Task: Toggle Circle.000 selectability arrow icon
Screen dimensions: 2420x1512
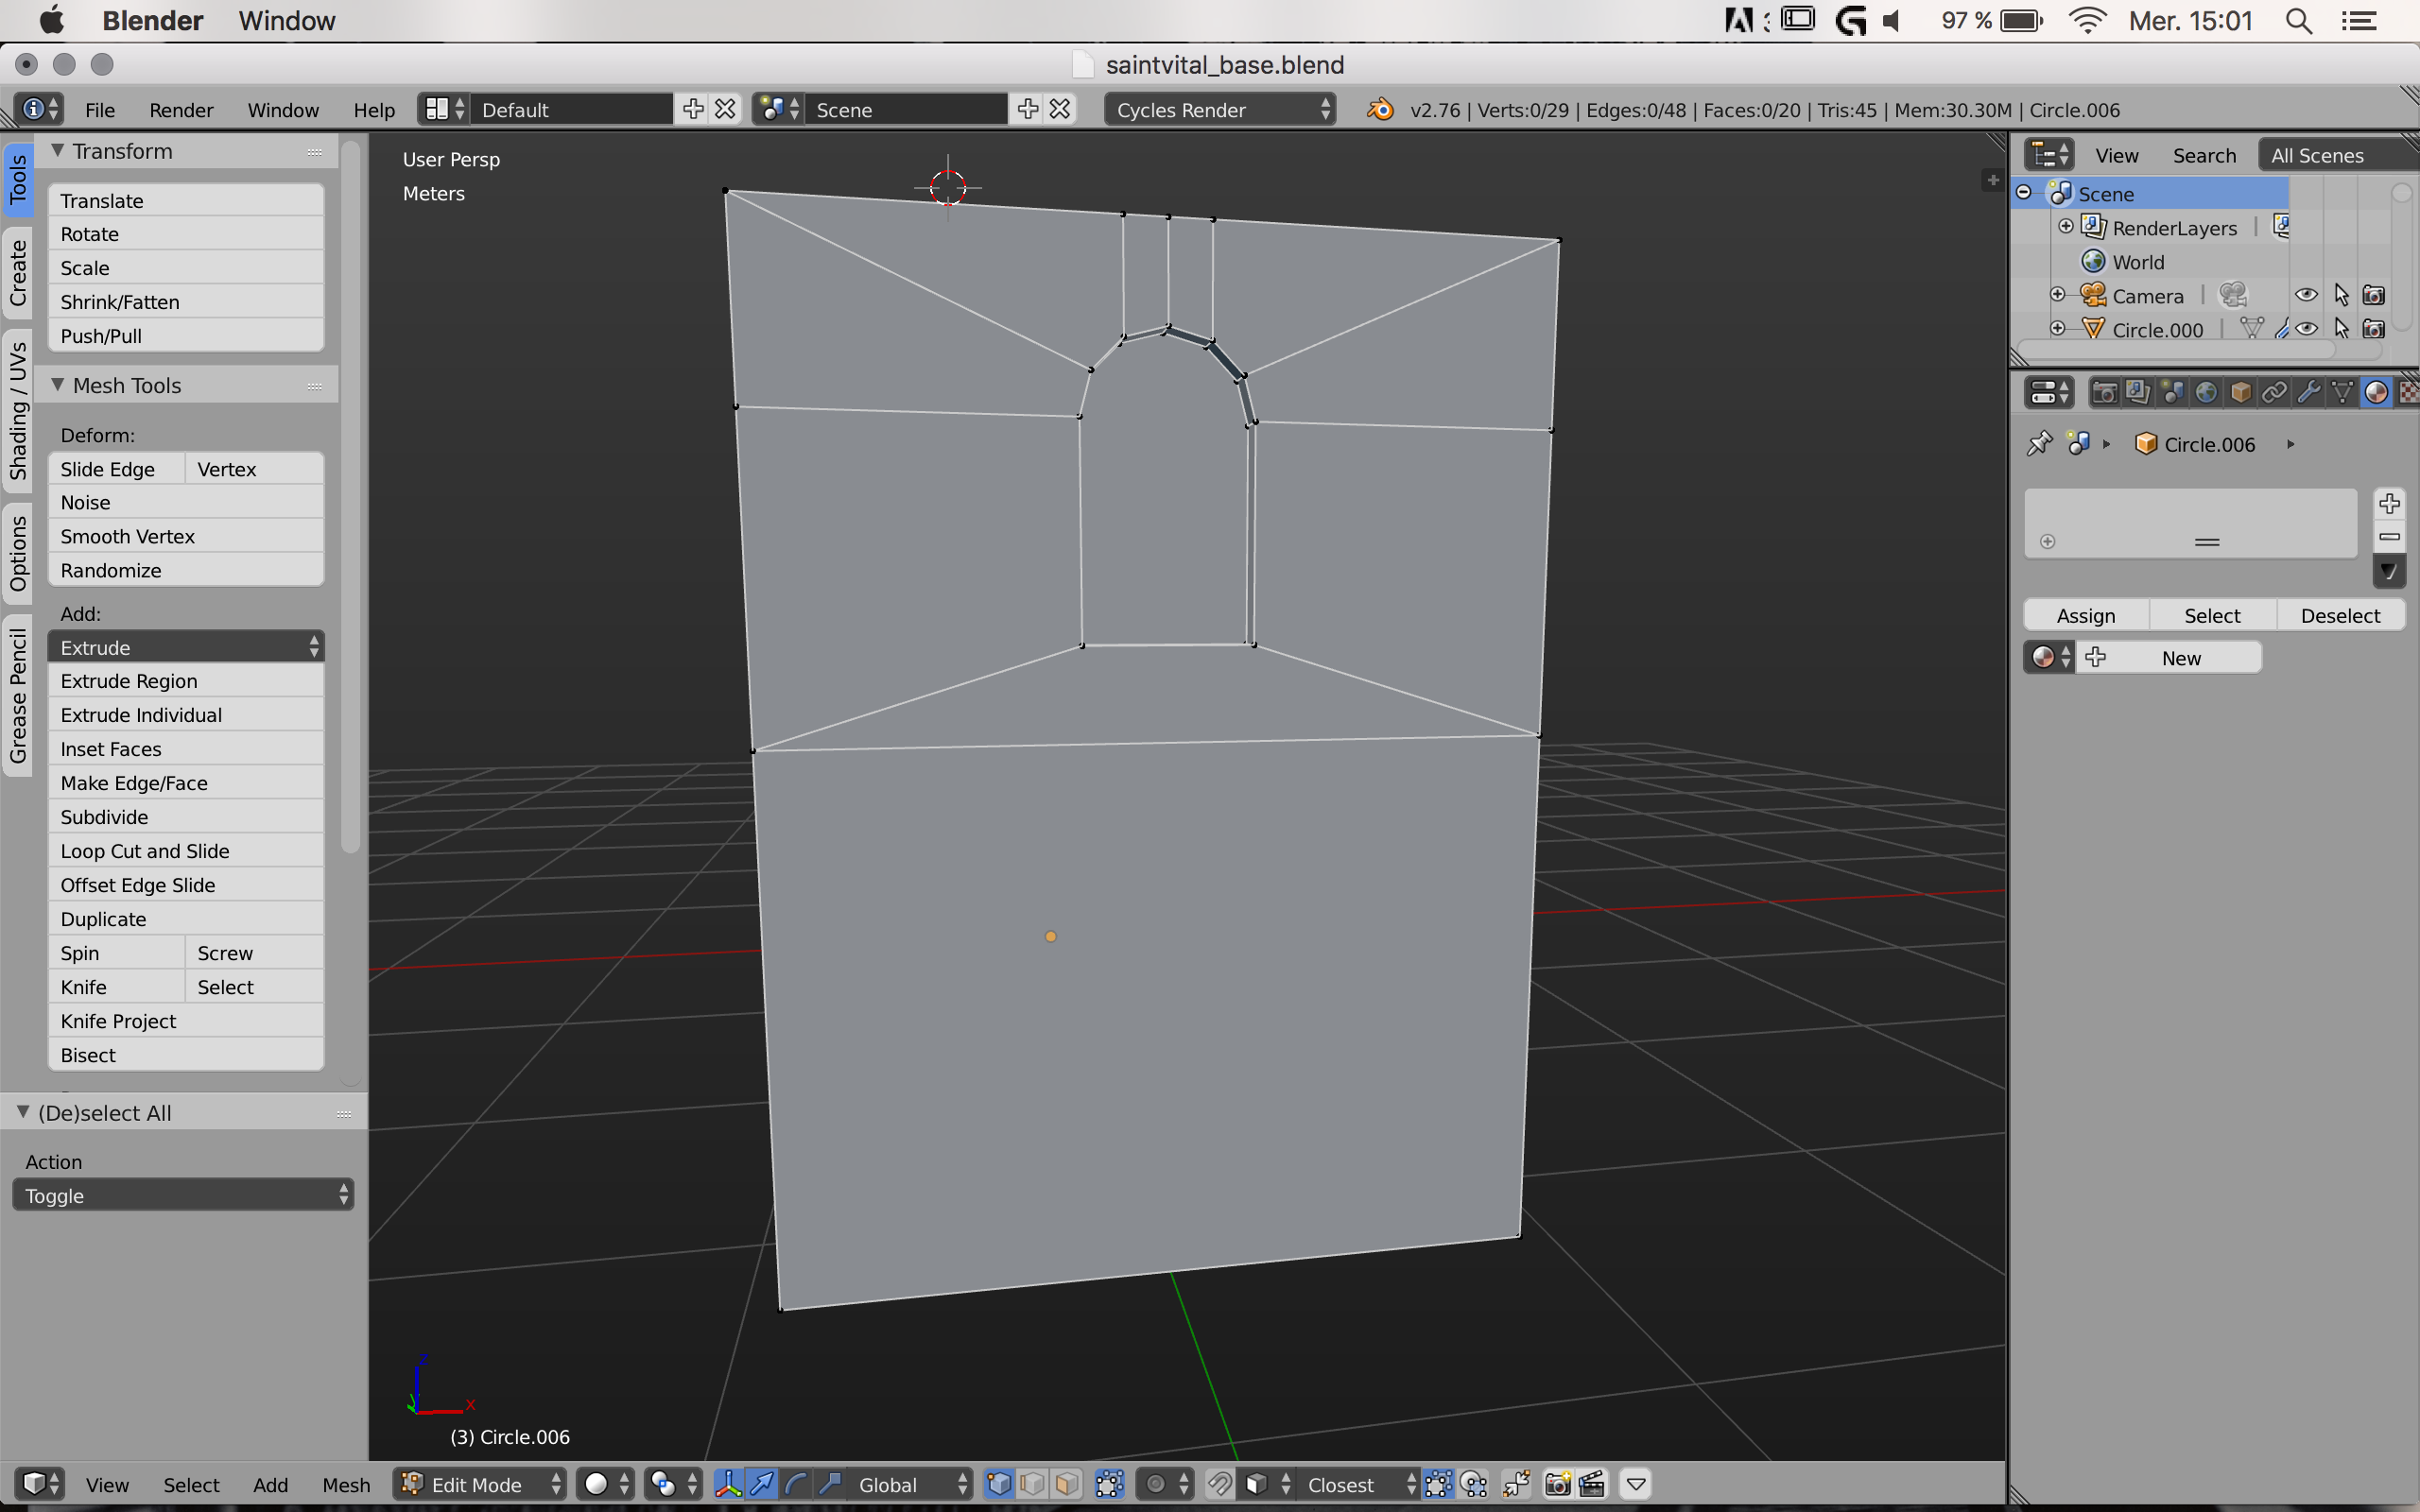Action: coord(2341,329)
